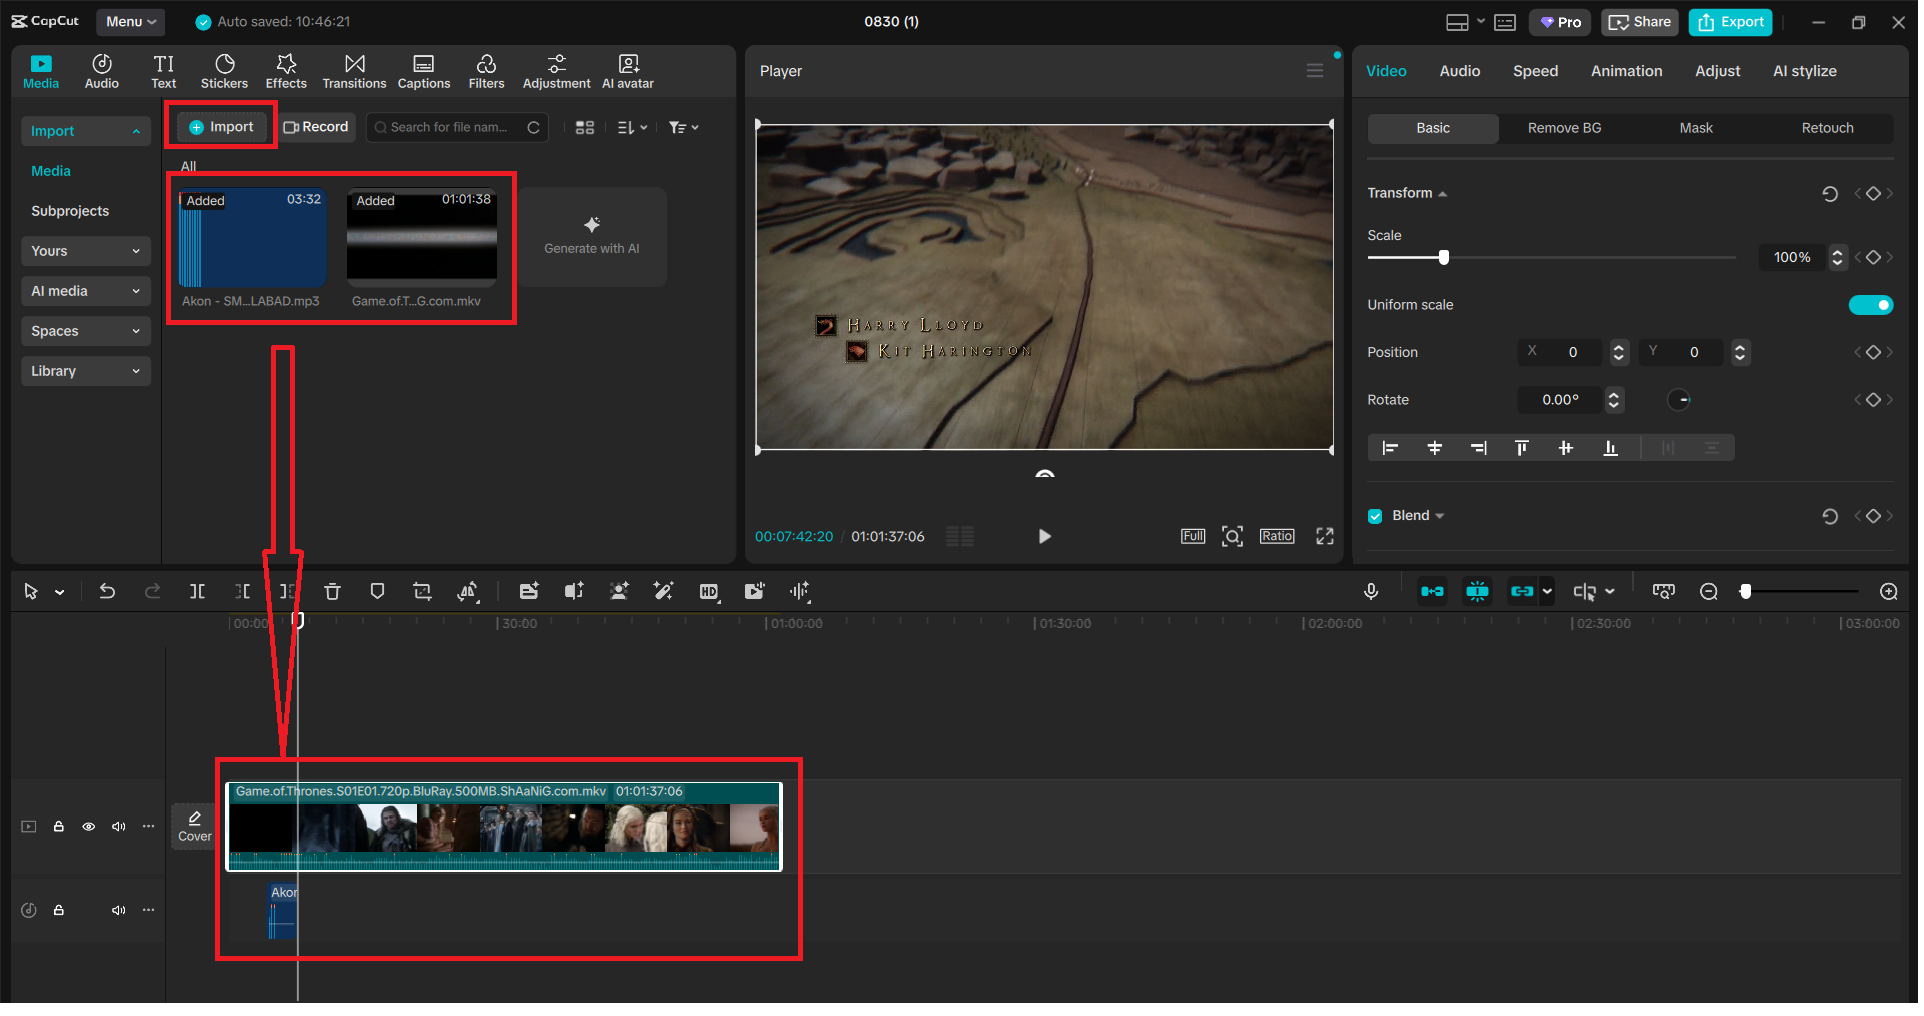The width and height of the screenshot is (1924, 1016).
Task: Click the Pro upgrade button
Action: [1560, 22]
